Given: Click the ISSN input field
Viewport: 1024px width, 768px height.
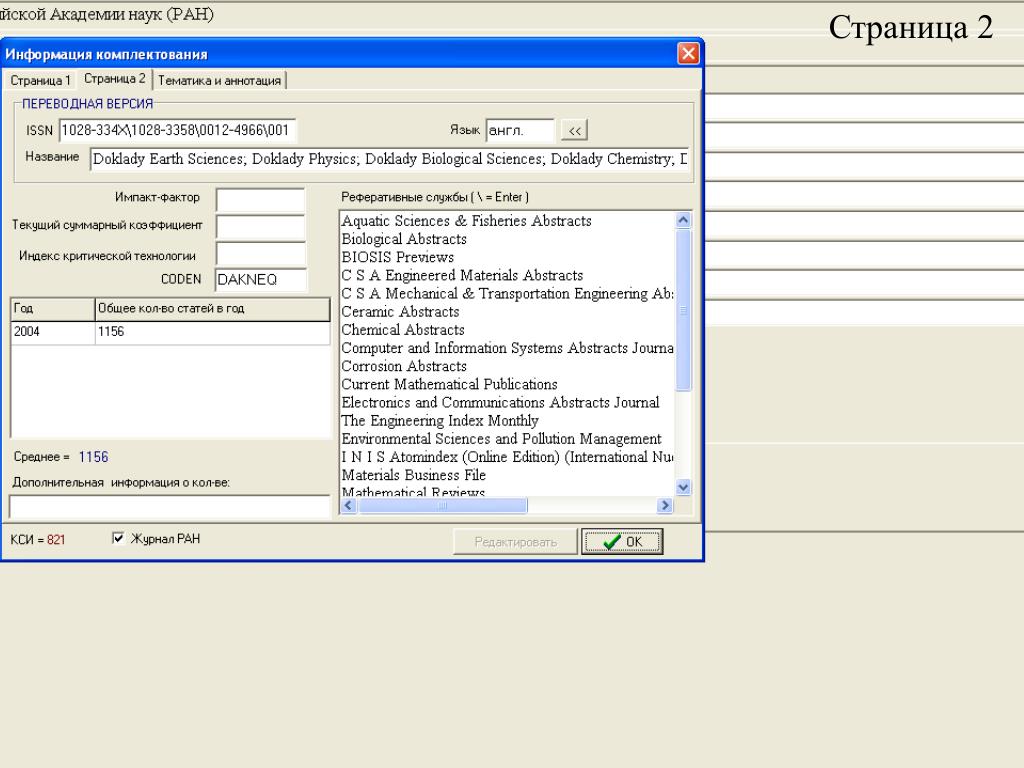Looking at the screenshot, I should click(x=178, y=130).
